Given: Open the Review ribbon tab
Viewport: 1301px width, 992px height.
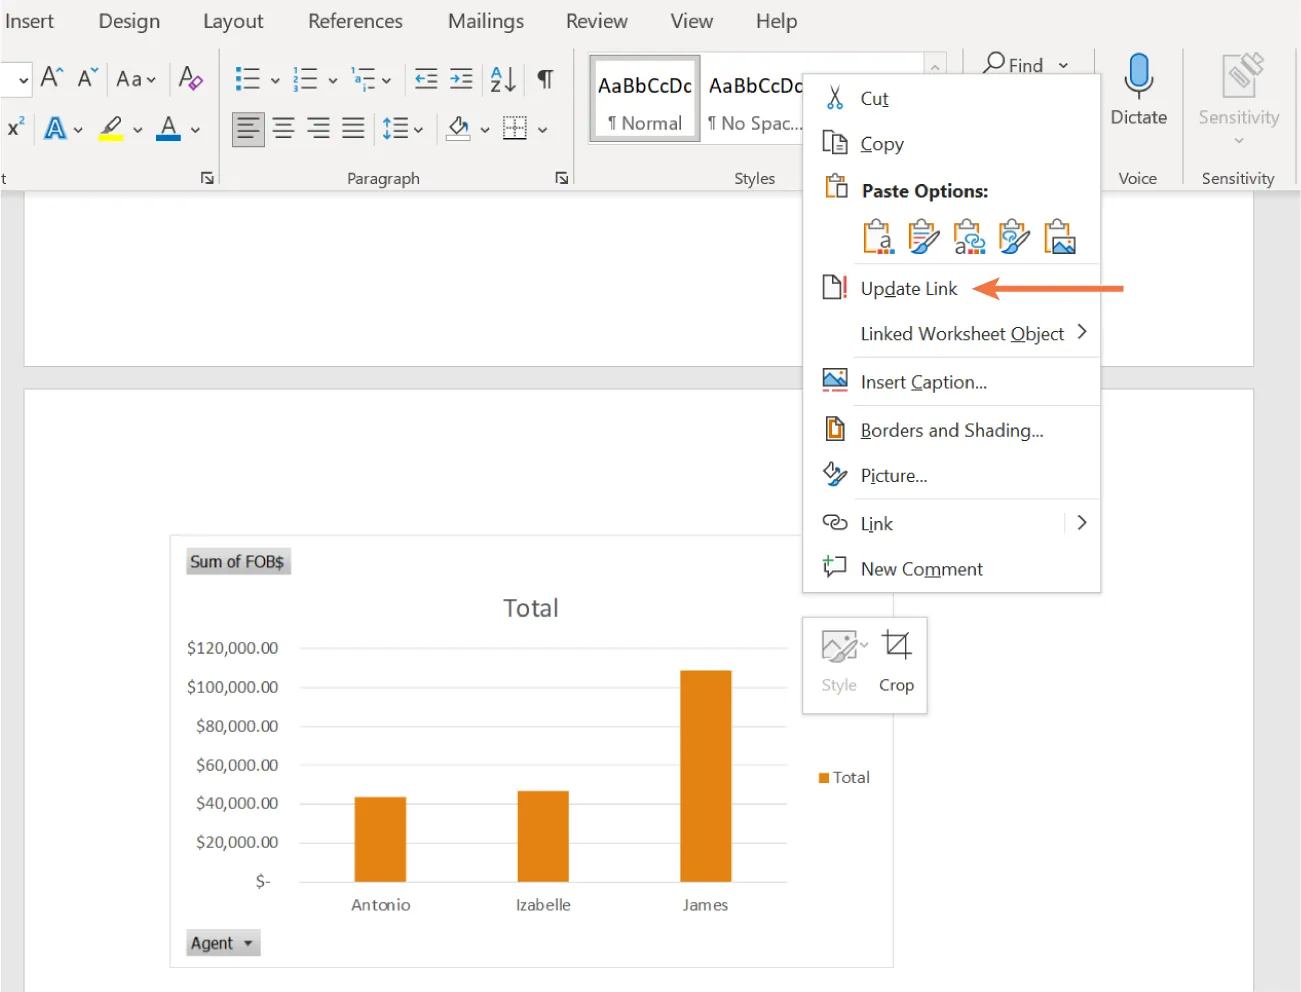Looking at the screenshot, I should (x=596, y=20).
